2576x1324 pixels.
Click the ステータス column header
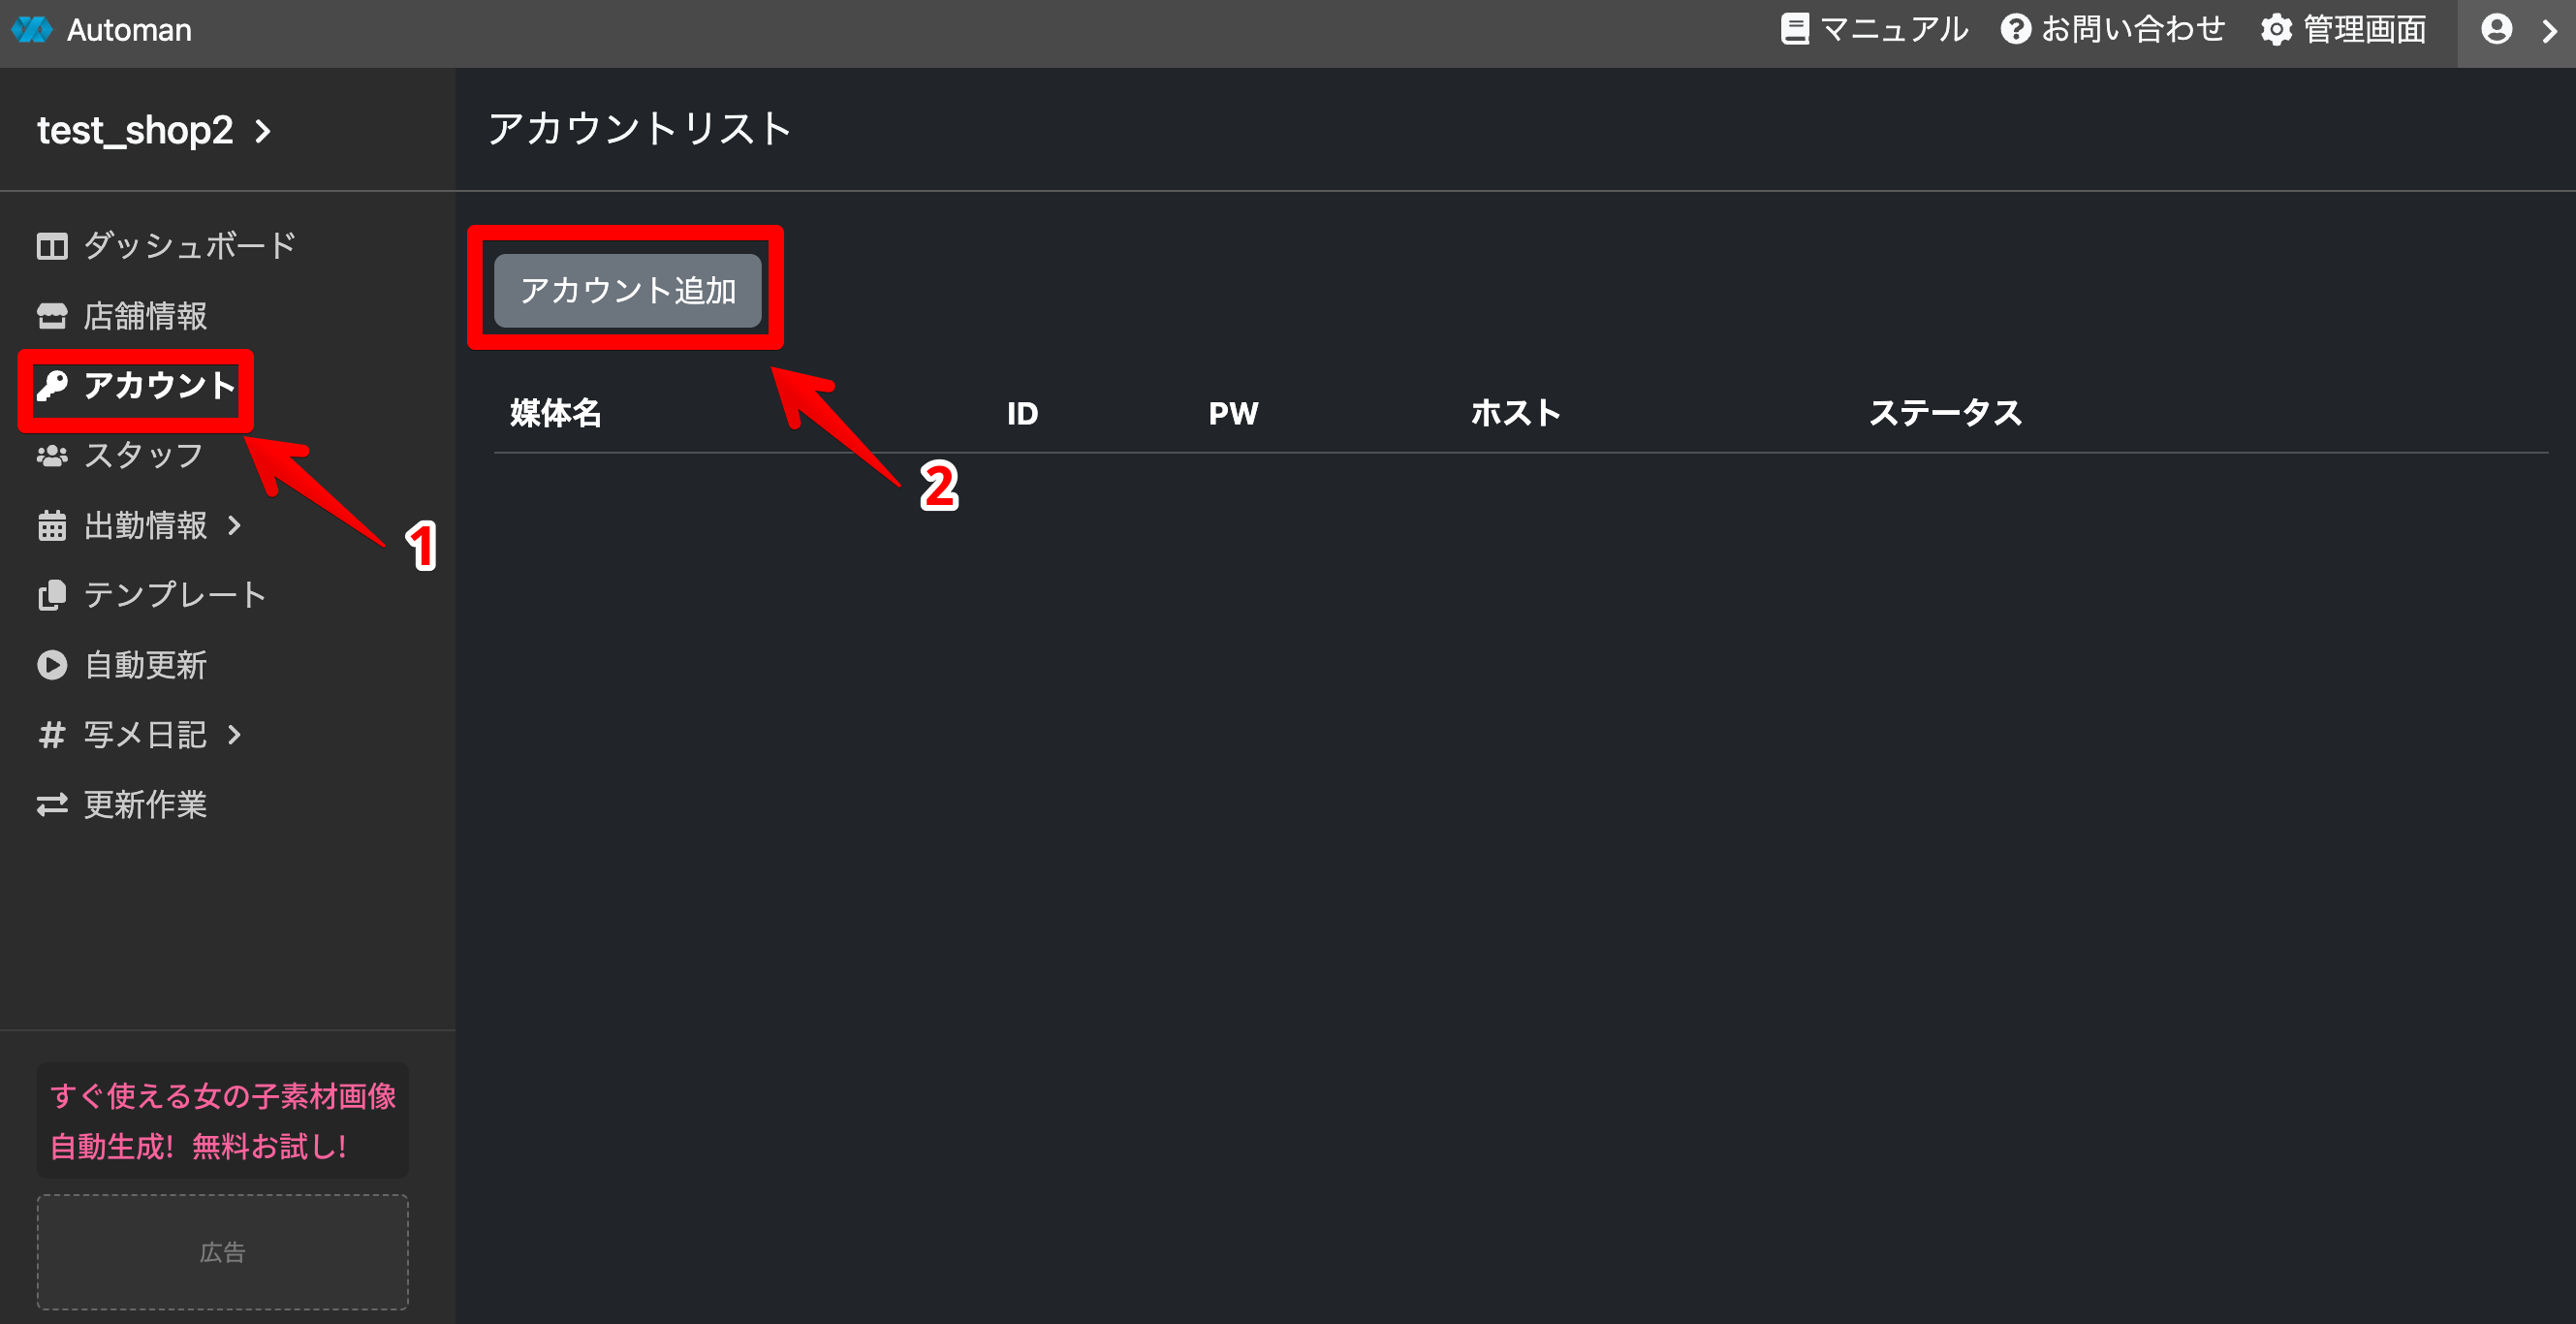click(1946, 413)
